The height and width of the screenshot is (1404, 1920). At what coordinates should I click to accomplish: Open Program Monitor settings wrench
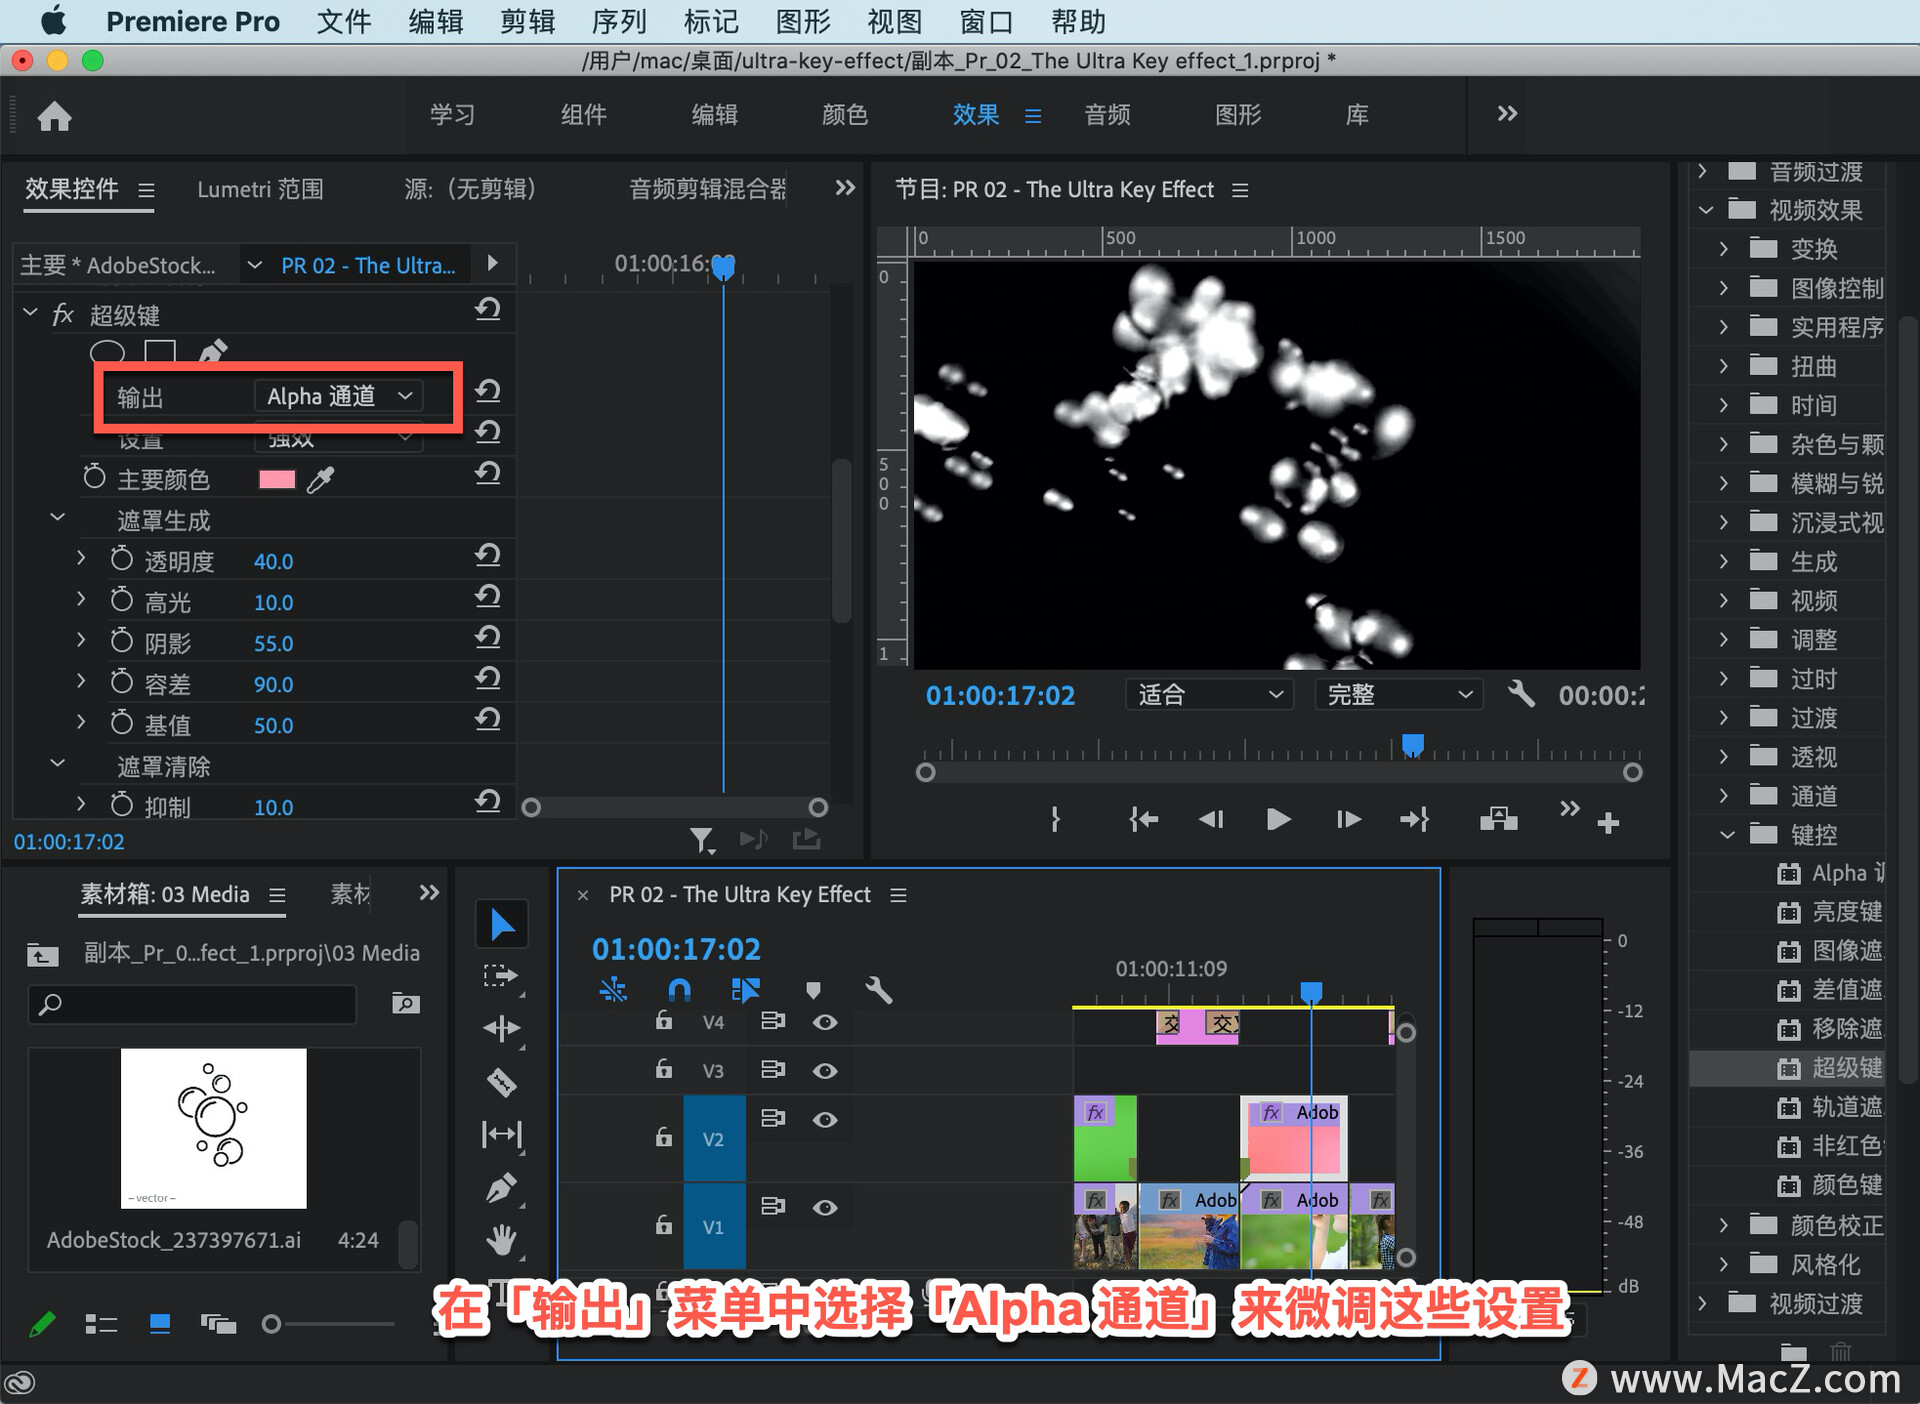[1521, 694]
